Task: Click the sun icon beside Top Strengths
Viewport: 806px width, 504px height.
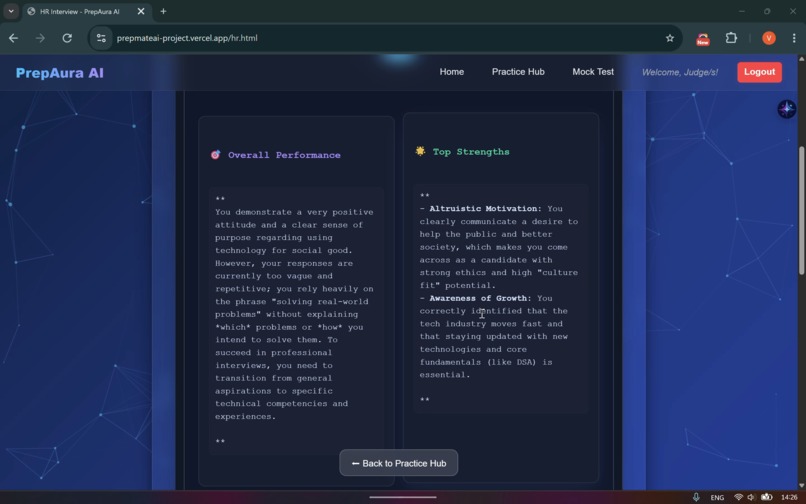Action: (420, 151)
